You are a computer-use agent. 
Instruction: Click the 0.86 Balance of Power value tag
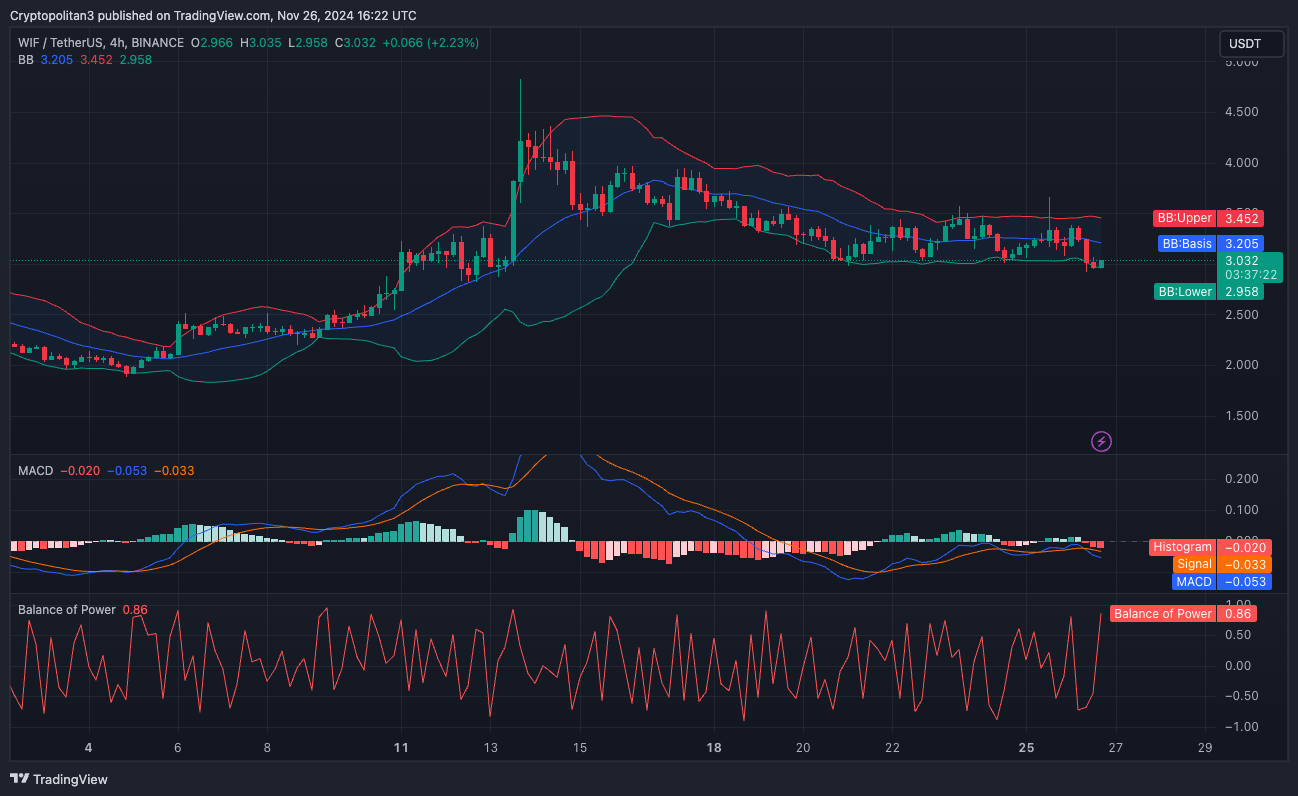[1236, 614]
